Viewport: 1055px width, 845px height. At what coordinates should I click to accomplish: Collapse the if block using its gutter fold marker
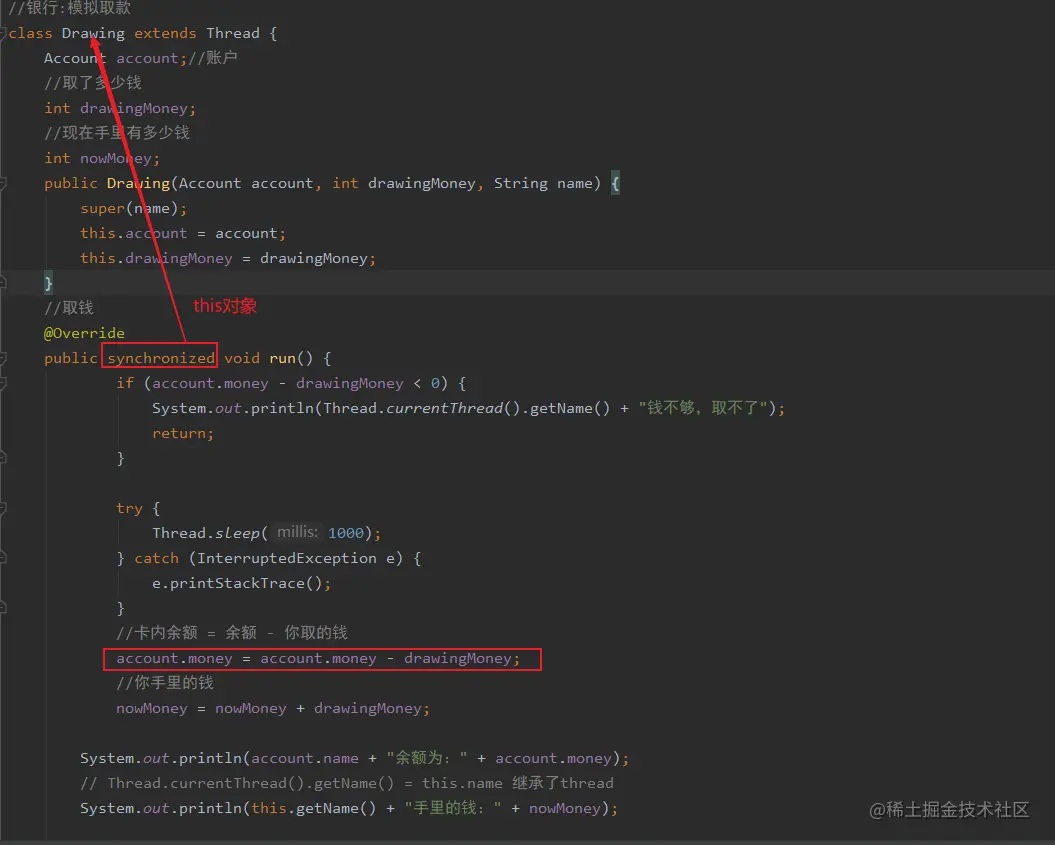3,383
